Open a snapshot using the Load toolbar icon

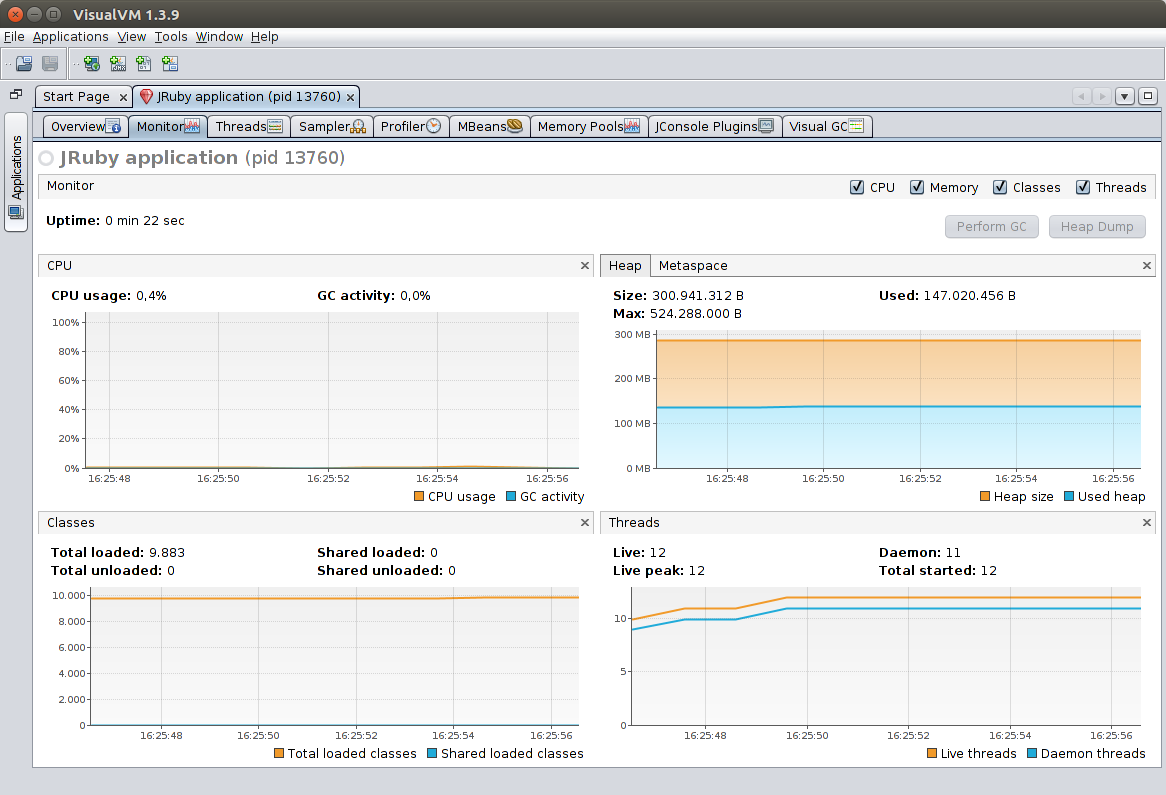[x=23, y=63]
